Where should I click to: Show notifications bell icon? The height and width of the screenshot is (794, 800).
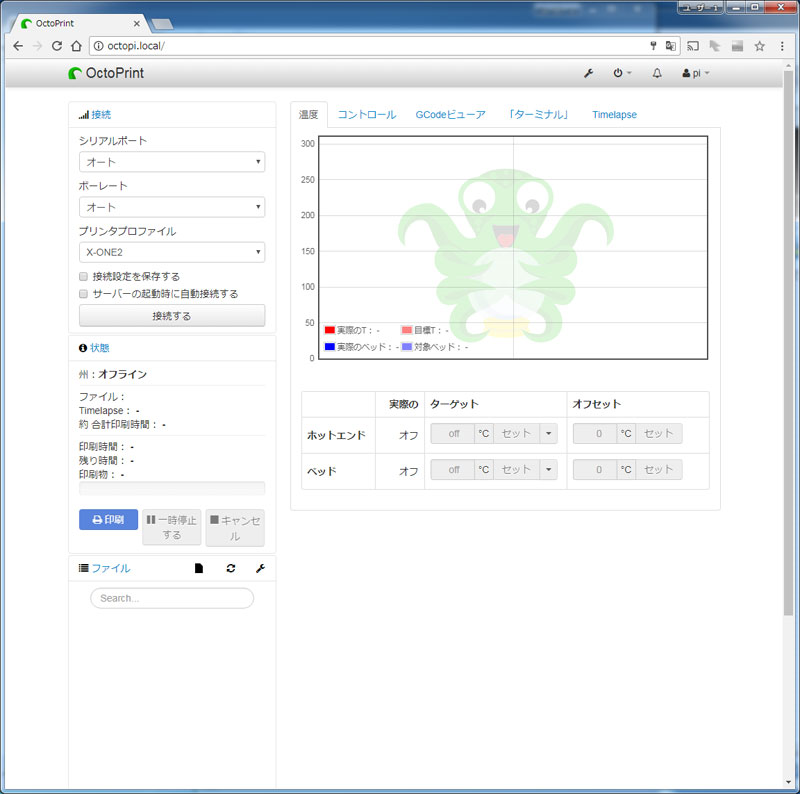pos(657,73)
